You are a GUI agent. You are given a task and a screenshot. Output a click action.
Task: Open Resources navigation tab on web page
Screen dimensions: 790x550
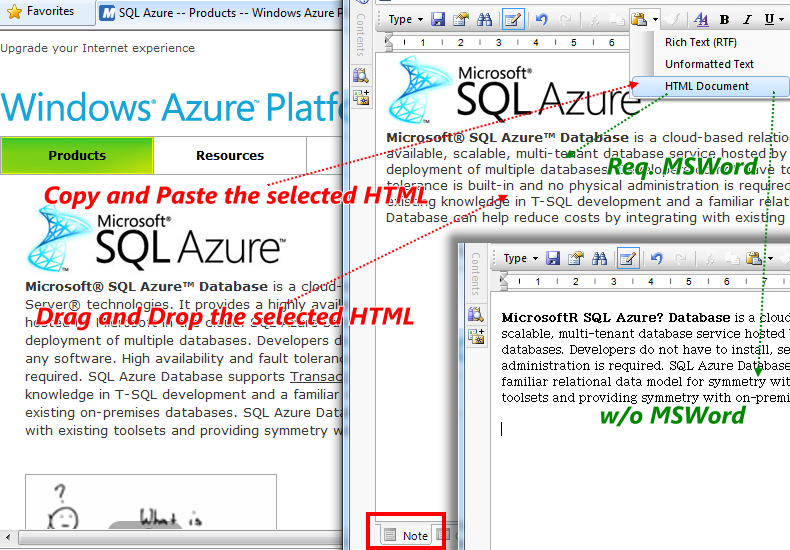coord(230,156)
